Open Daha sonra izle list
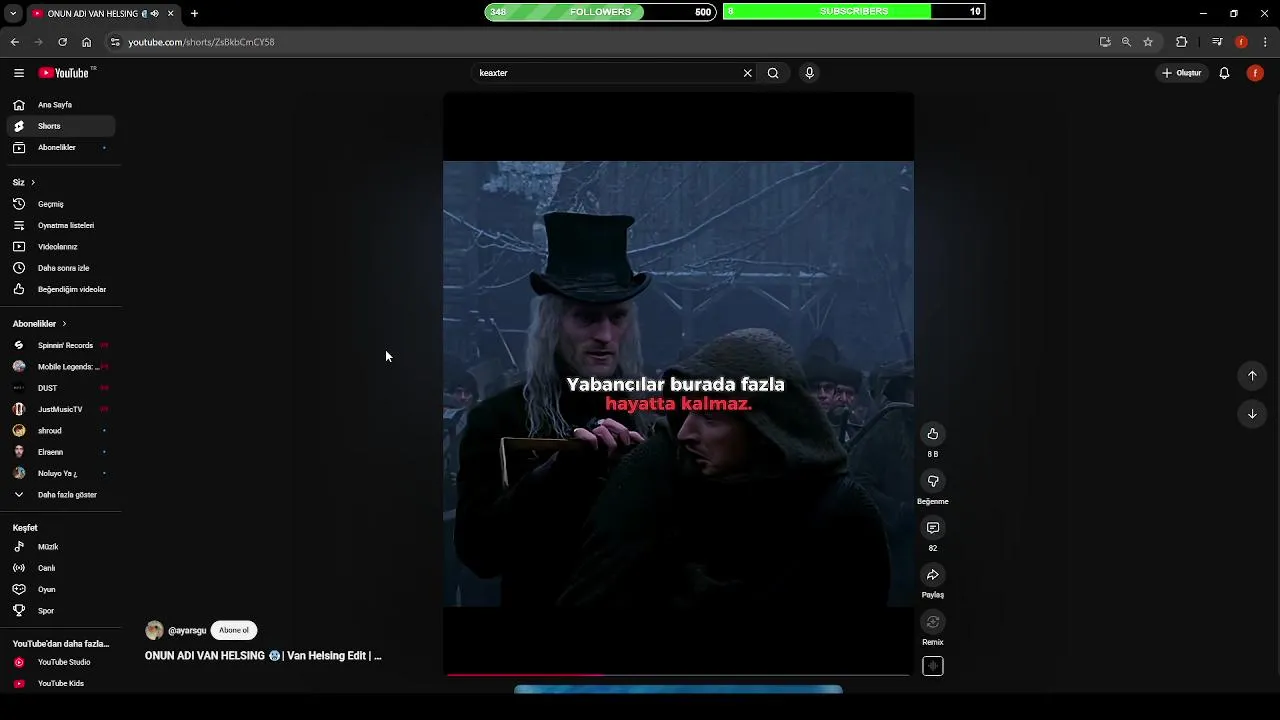 pyautogui.click(x=61, y=268)
